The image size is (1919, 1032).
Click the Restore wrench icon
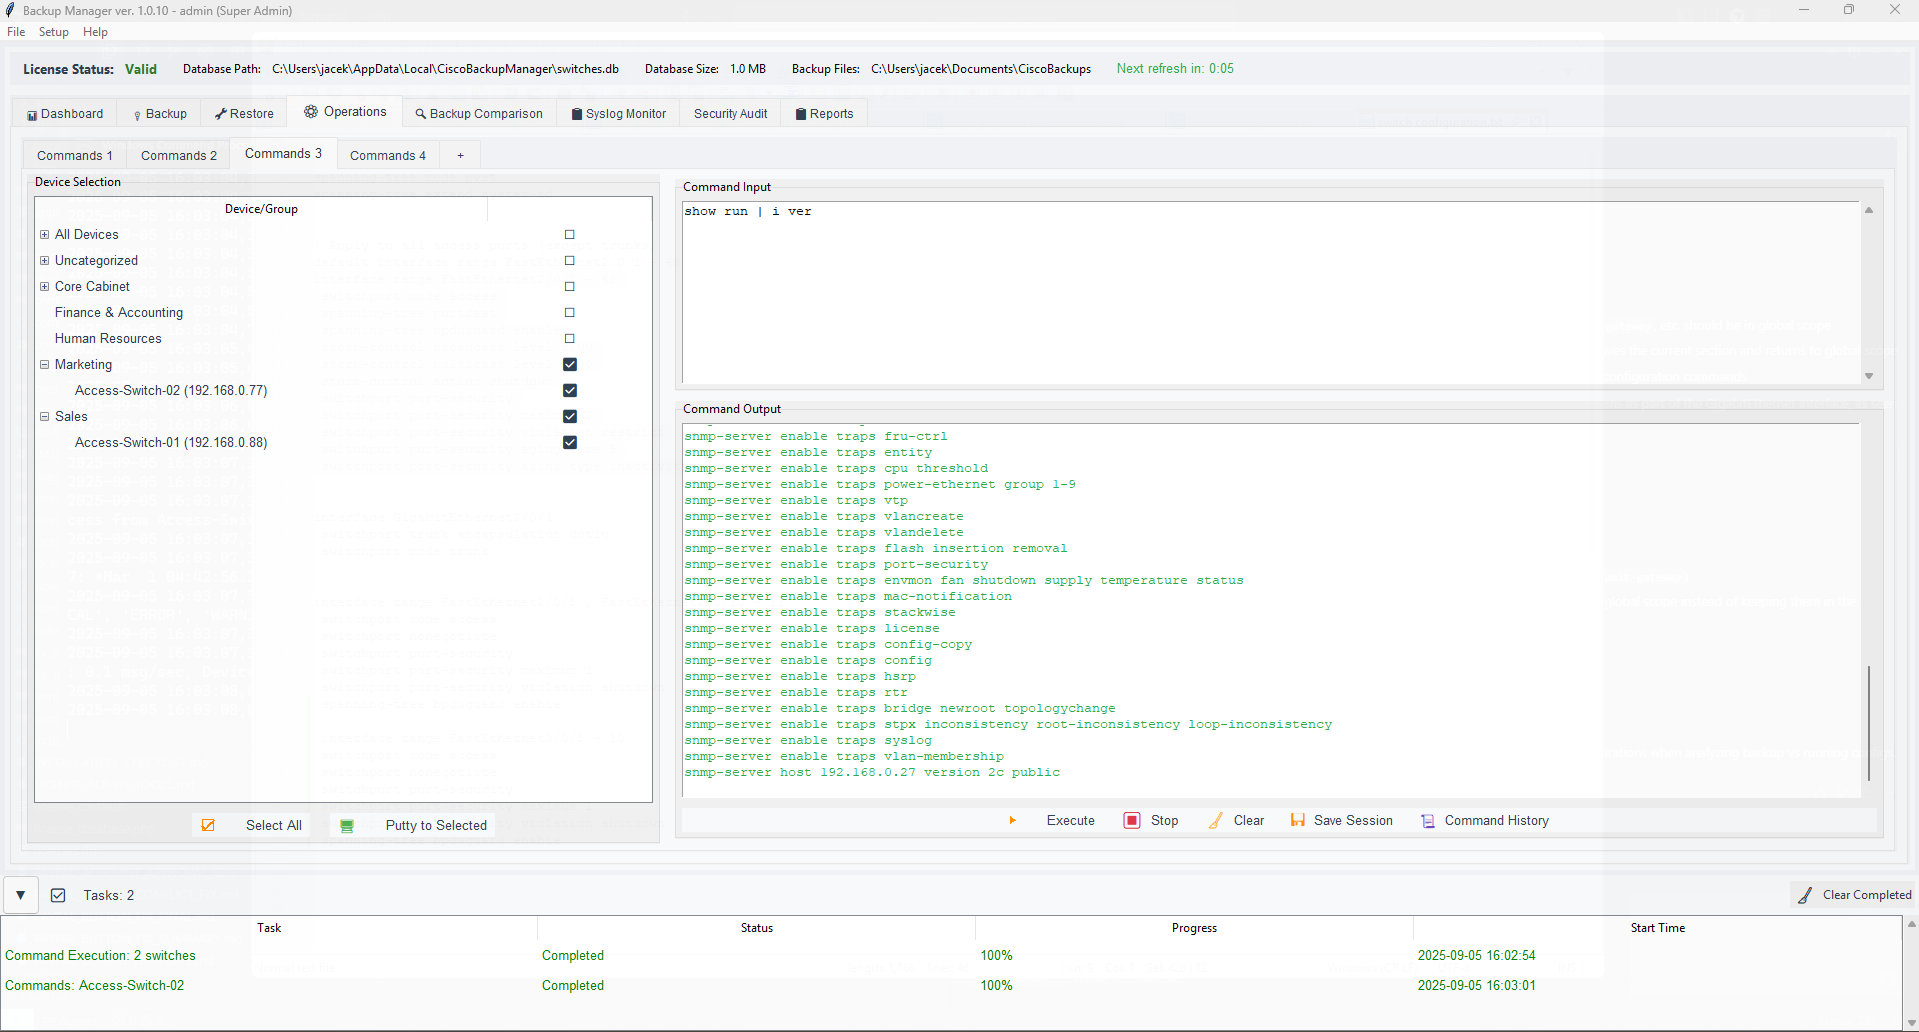[x=221, y=114]
